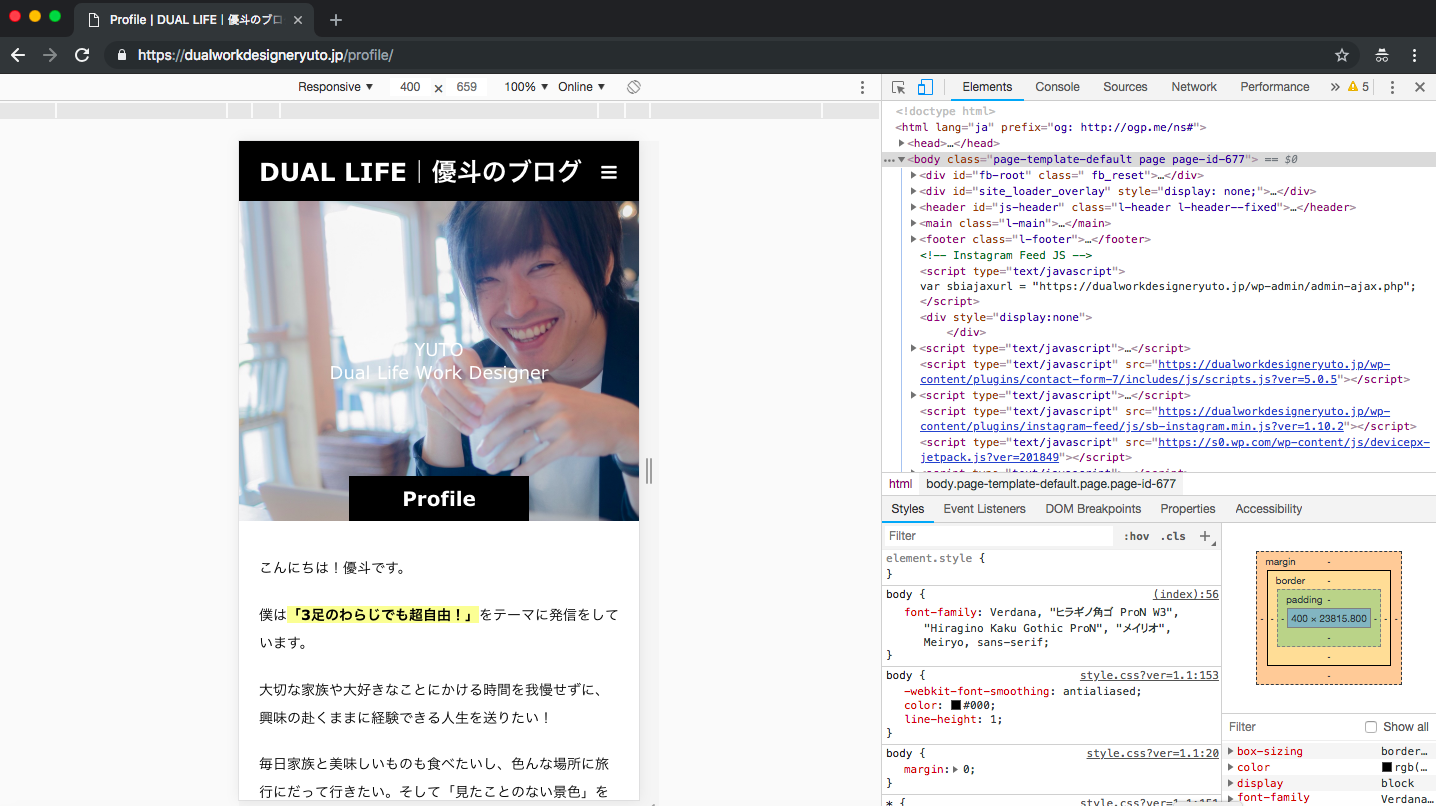Screen dimensions: 1436x806
Task: Open (index):56 source link
Action: pyautogui.click(x=1186, y=594)
